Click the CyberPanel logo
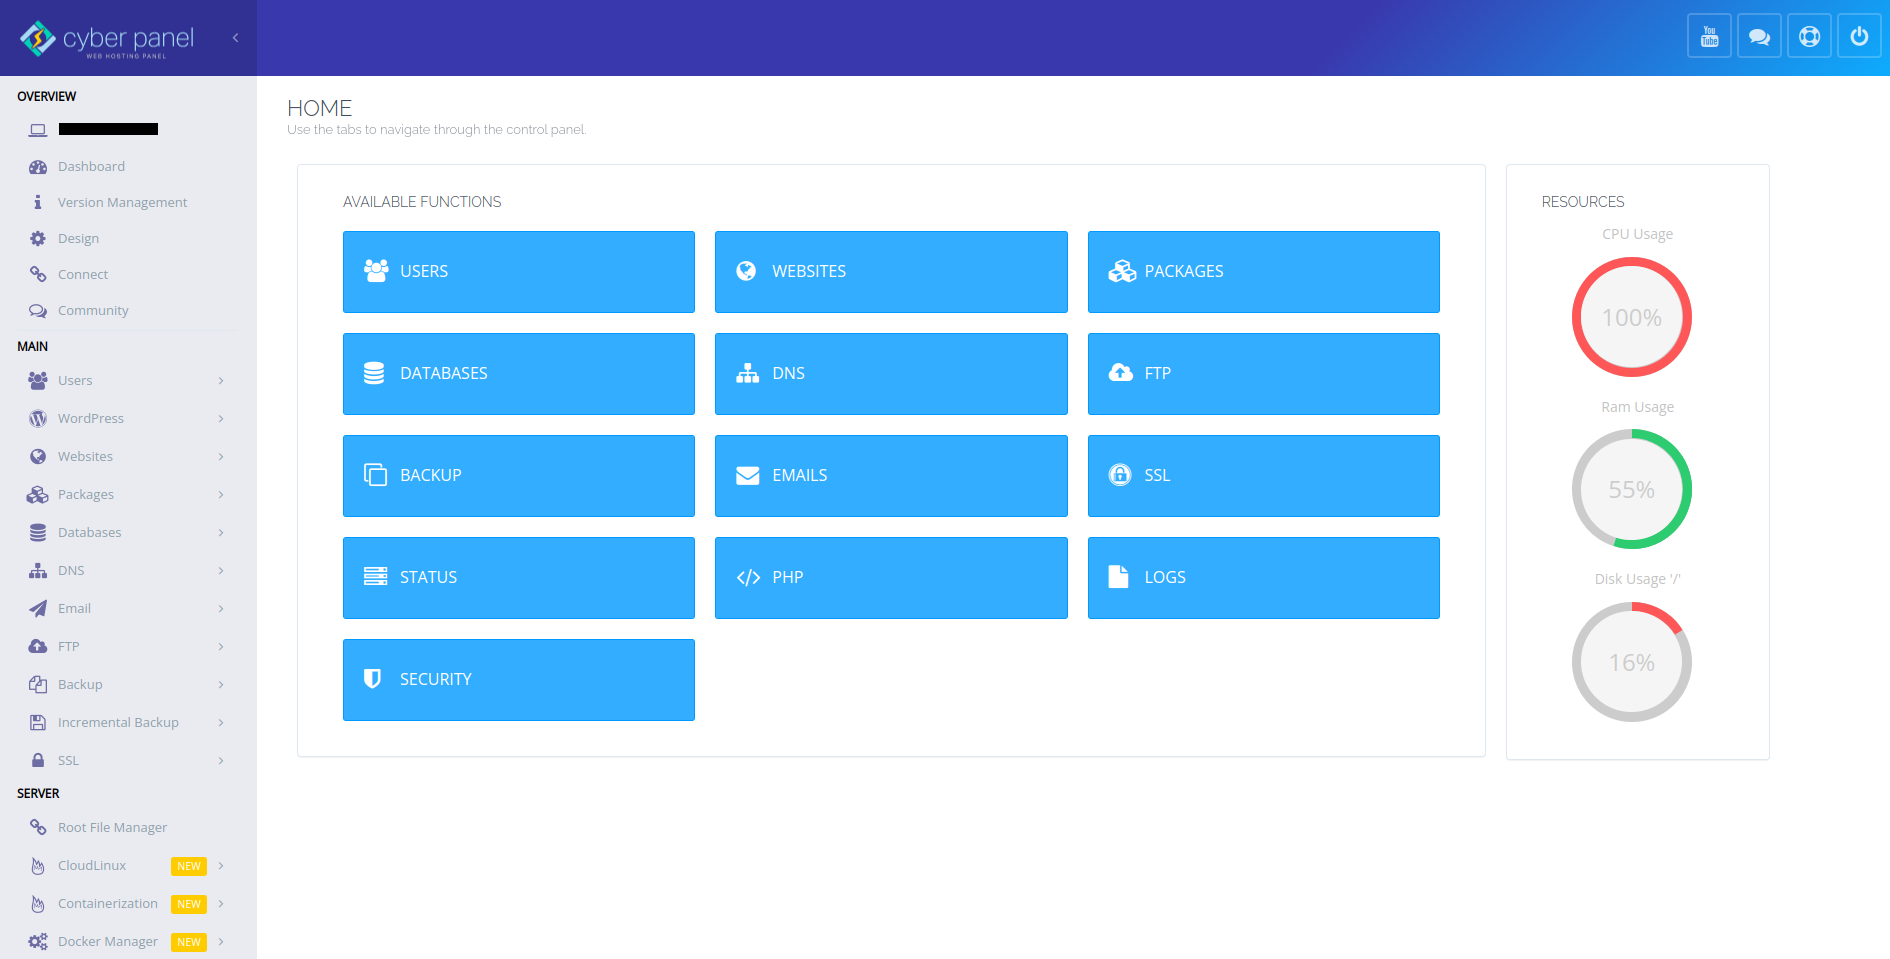This screenshot has width=1890, height=959. (x=107, y=39)
